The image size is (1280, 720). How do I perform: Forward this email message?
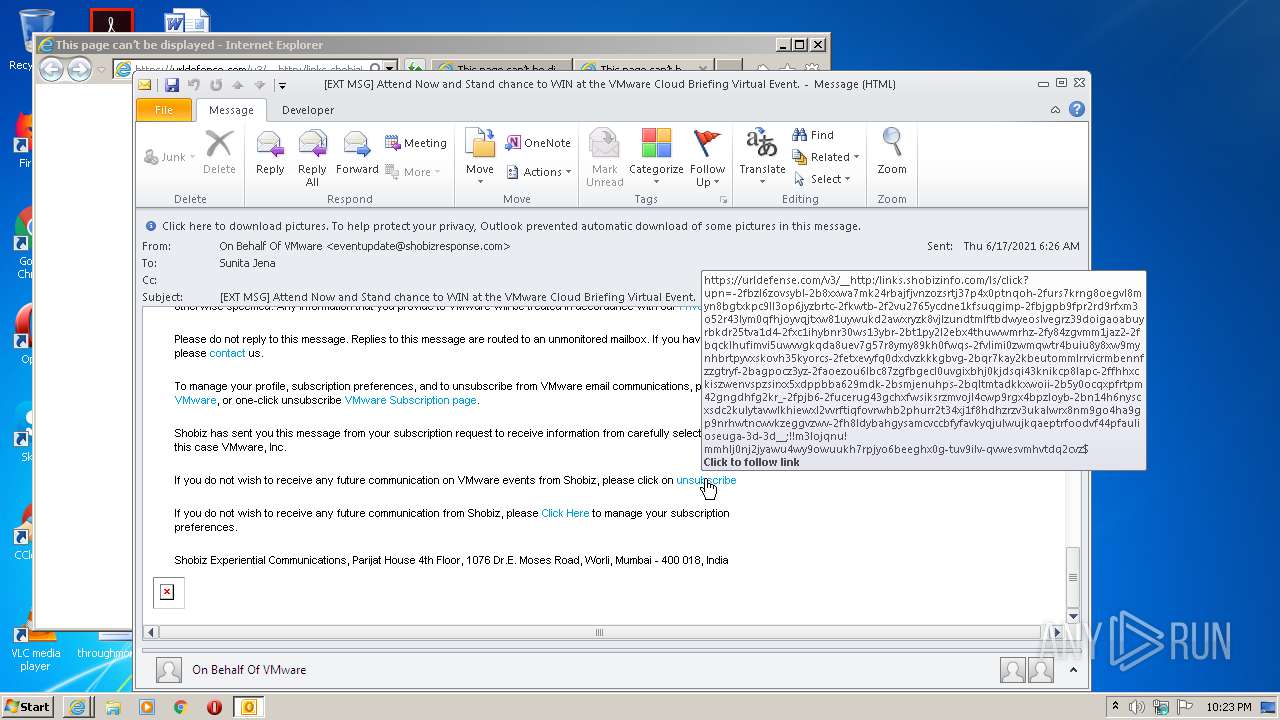[x=357, y=152]
